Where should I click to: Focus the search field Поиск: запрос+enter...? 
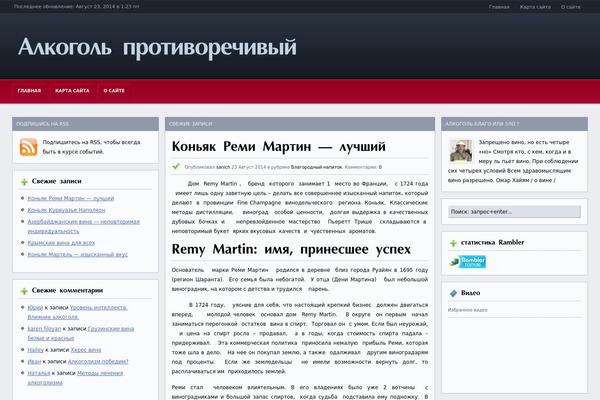pyautogui.click(x=514, y=212)
